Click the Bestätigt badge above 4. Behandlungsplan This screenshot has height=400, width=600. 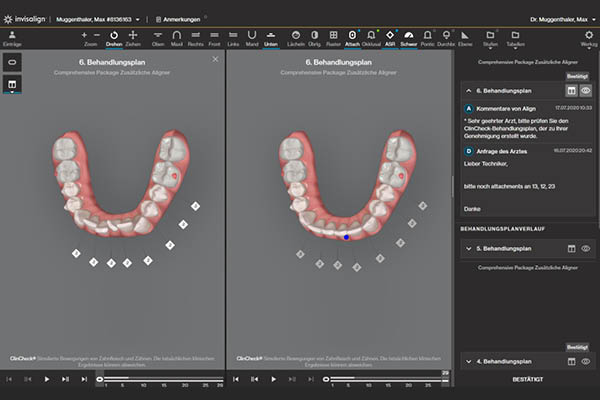(577, 347)
